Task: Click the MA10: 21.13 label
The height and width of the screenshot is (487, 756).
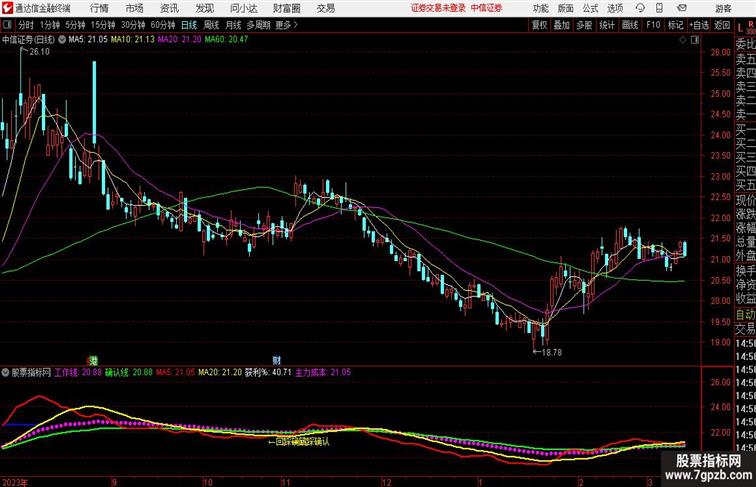Action: point(133,40)
